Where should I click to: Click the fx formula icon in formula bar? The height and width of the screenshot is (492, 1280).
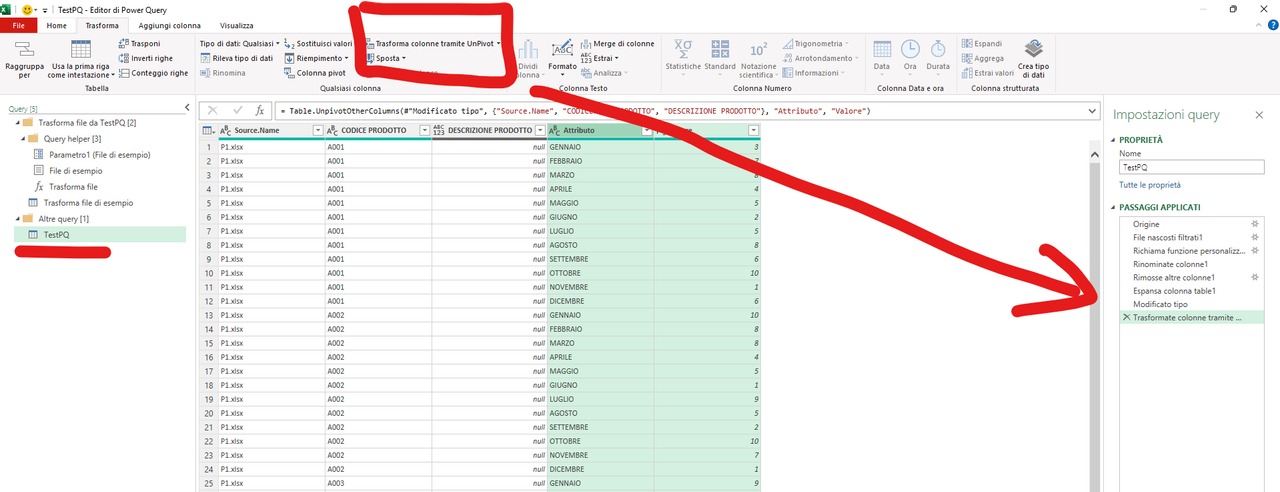point(260,110)
